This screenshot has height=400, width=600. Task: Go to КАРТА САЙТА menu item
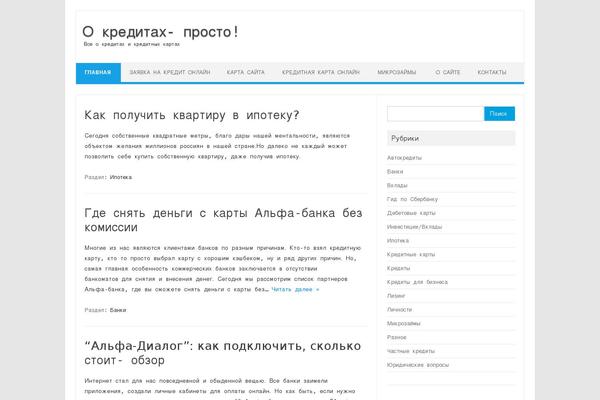pyautogui.click(x=246, y=72)
